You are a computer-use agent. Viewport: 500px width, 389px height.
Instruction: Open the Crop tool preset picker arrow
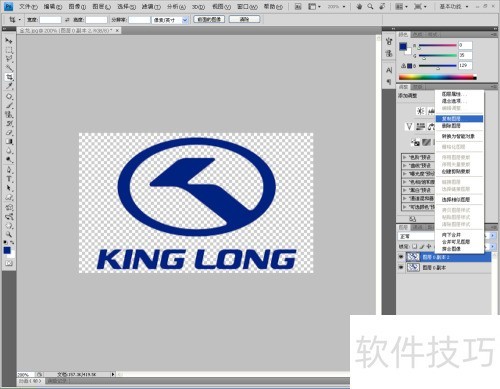pyautogui.click(x=20, y=20)
